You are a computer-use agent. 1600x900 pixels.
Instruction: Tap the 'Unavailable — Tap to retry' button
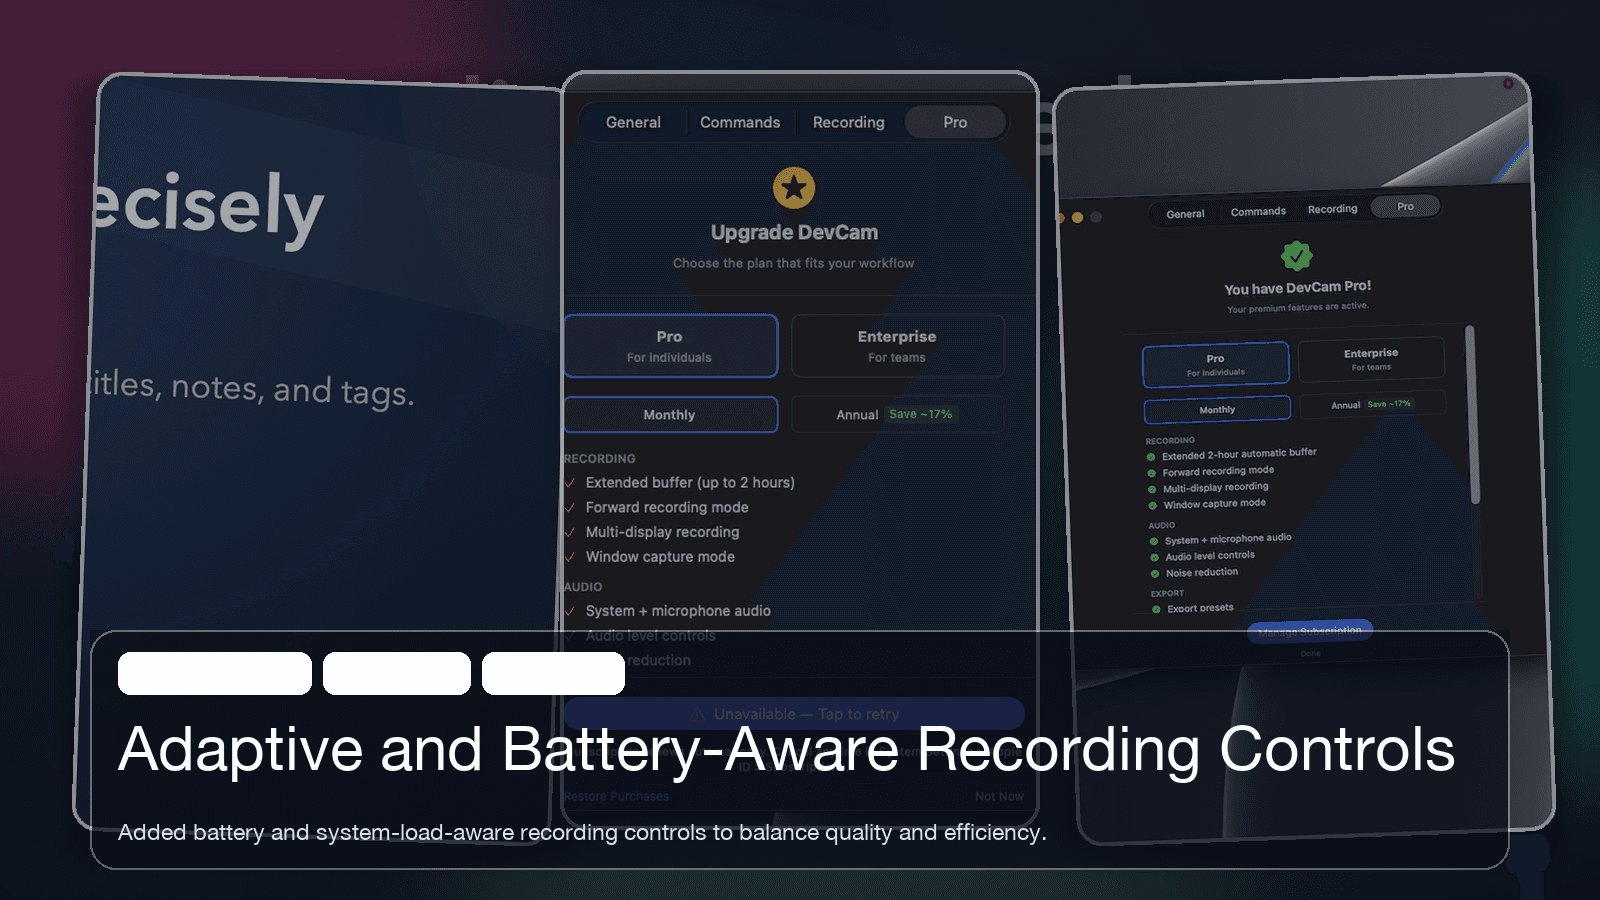(794, 714)
